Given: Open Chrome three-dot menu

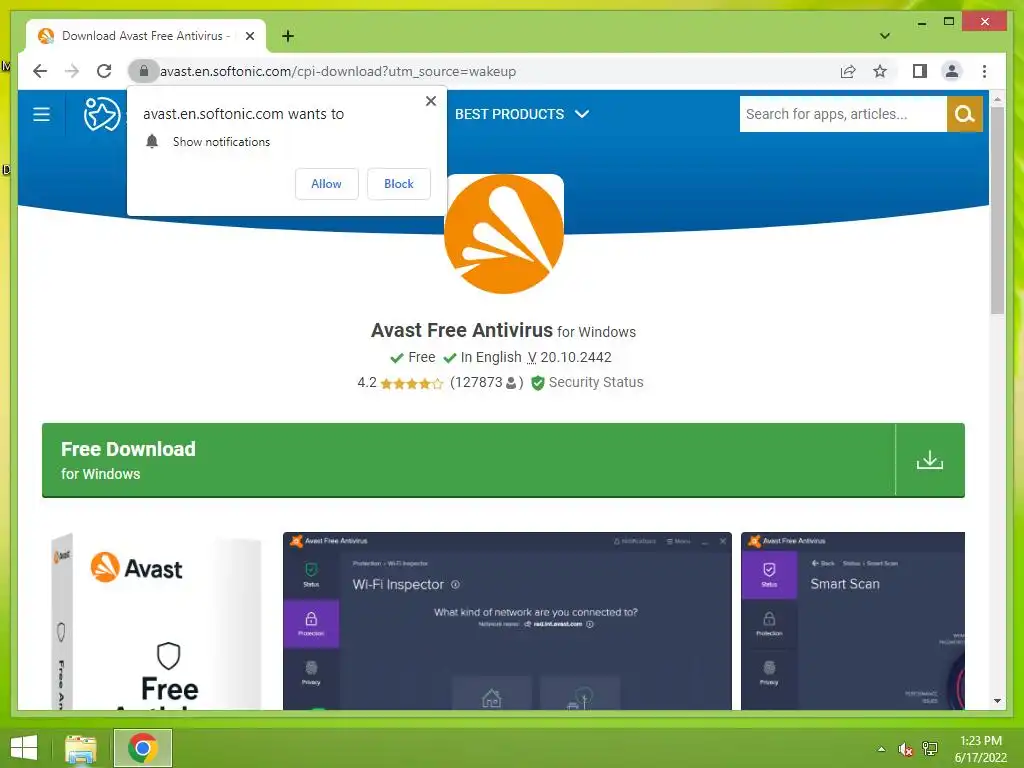Looking at the screenshot, I should [984, 71].
